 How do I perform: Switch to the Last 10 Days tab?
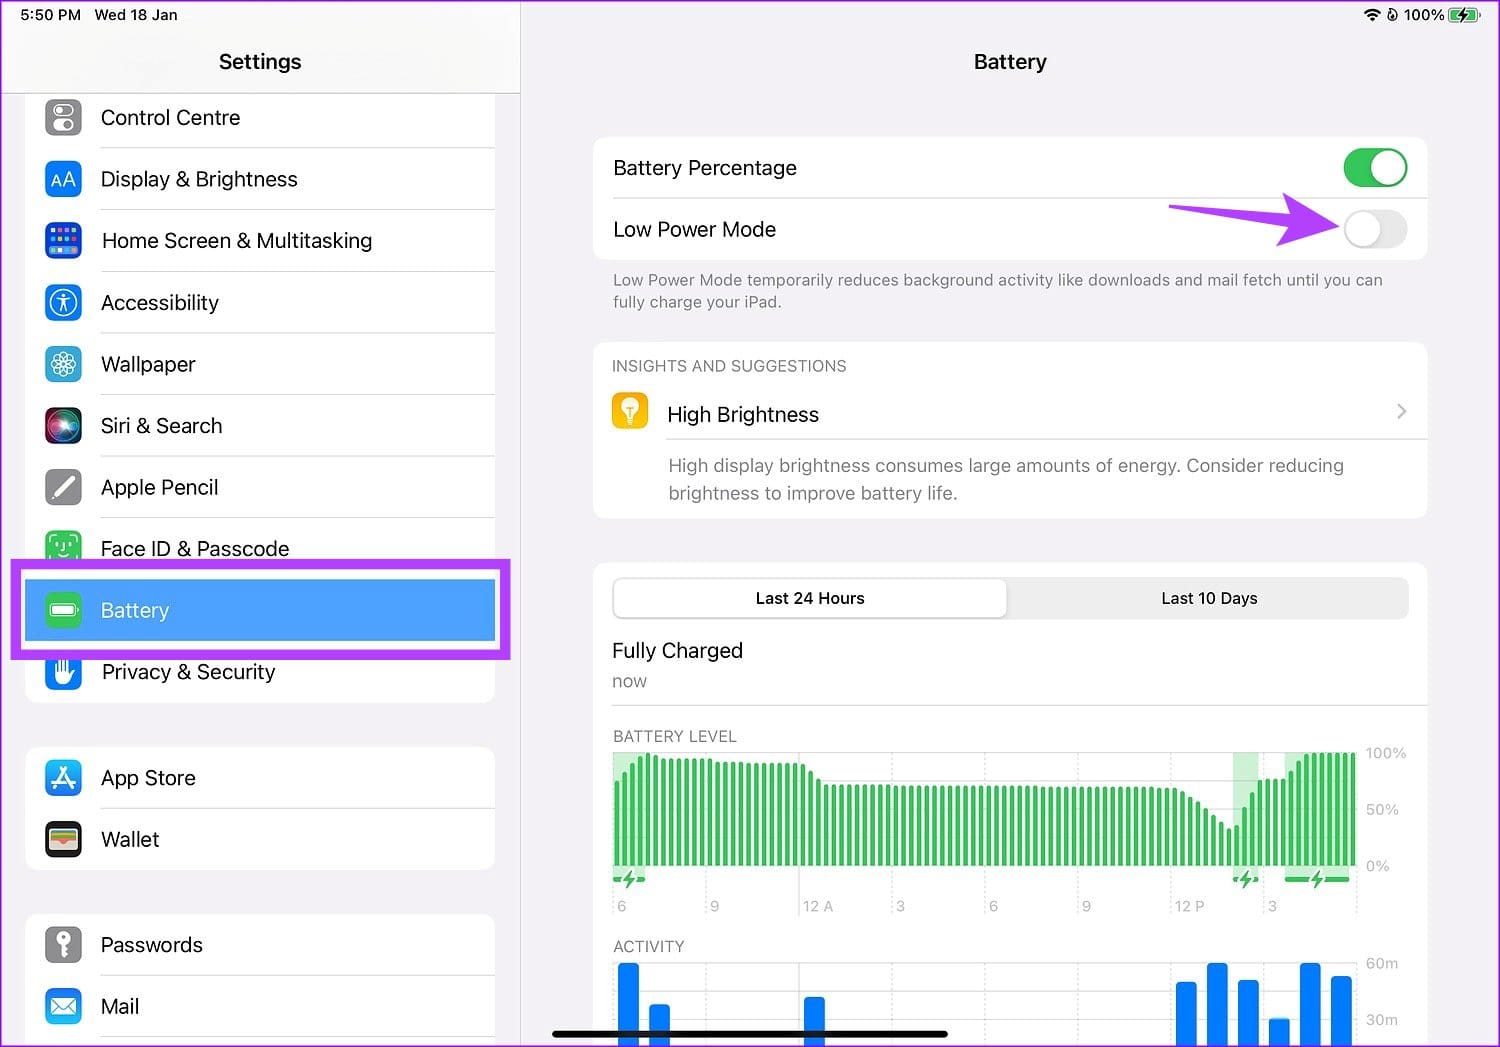(x=1209, y=598)
